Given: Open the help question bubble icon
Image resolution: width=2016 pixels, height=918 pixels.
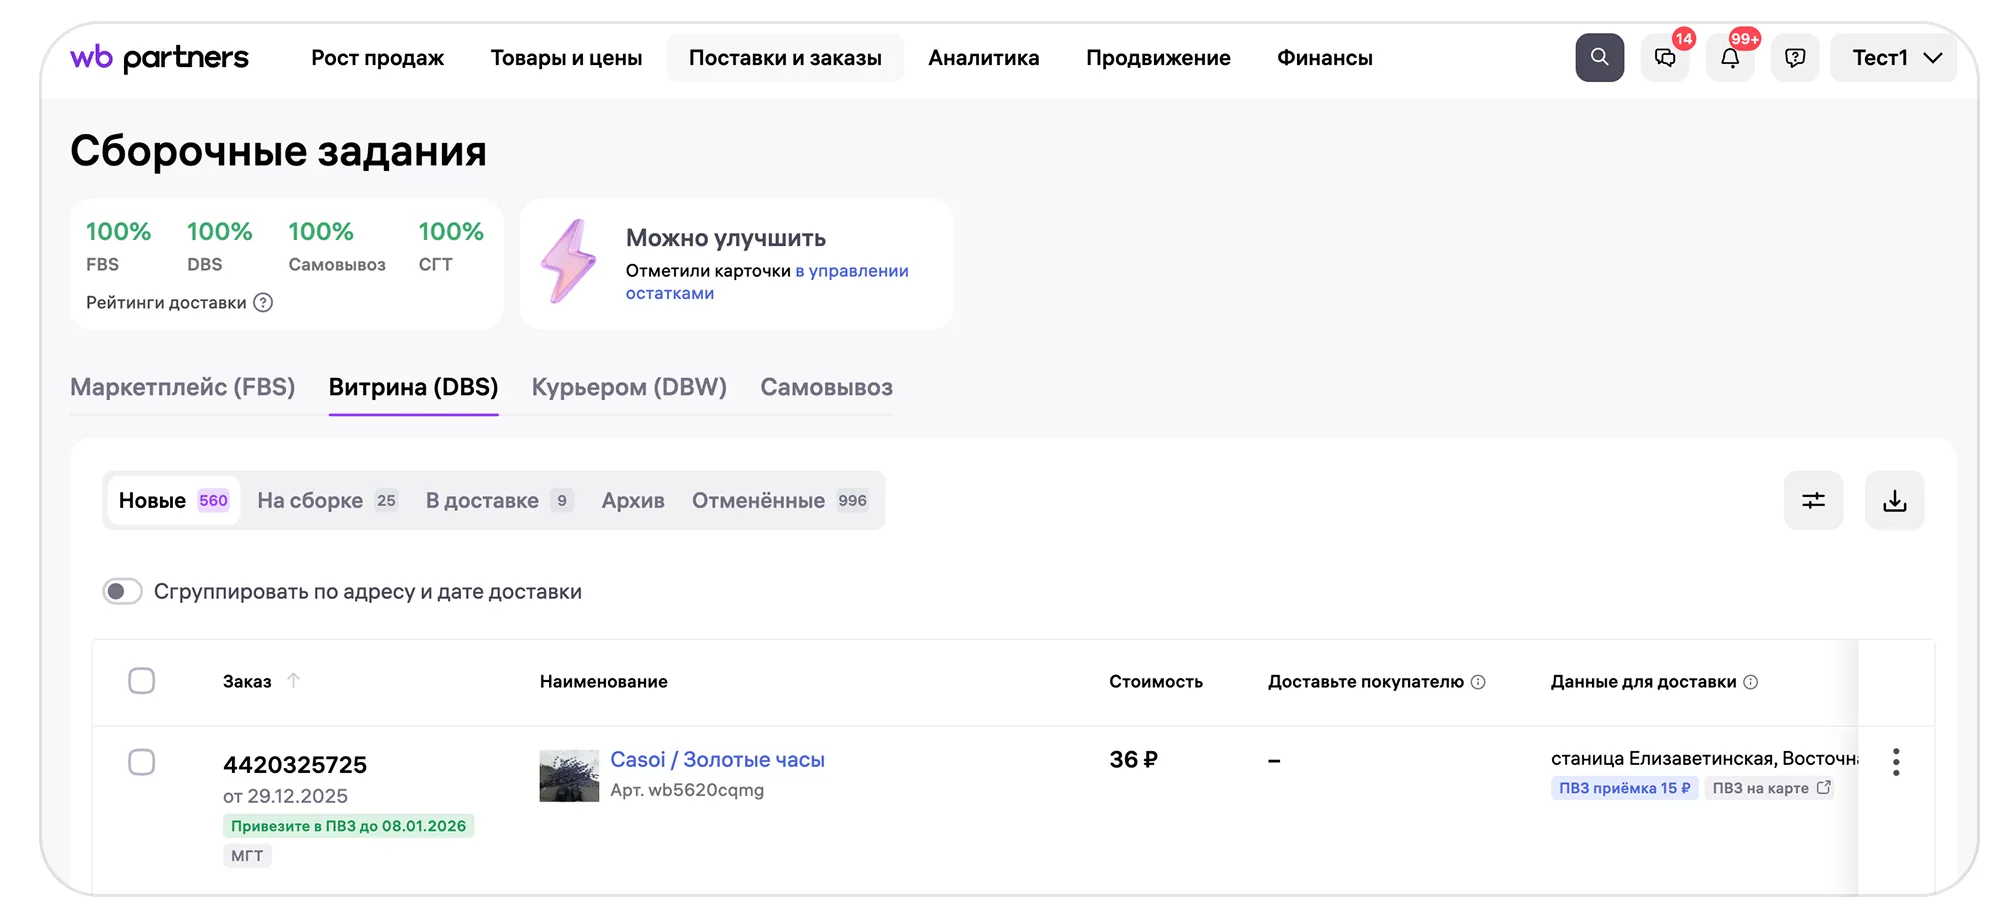Looking at the screenshot, I should click(x=1795, y=58).
